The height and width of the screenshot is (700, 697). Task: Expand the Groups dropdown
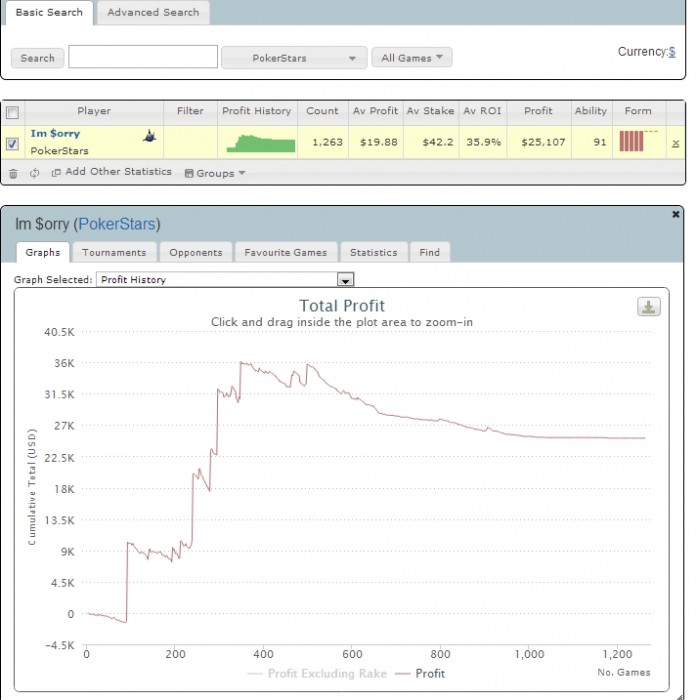[215, 173]
